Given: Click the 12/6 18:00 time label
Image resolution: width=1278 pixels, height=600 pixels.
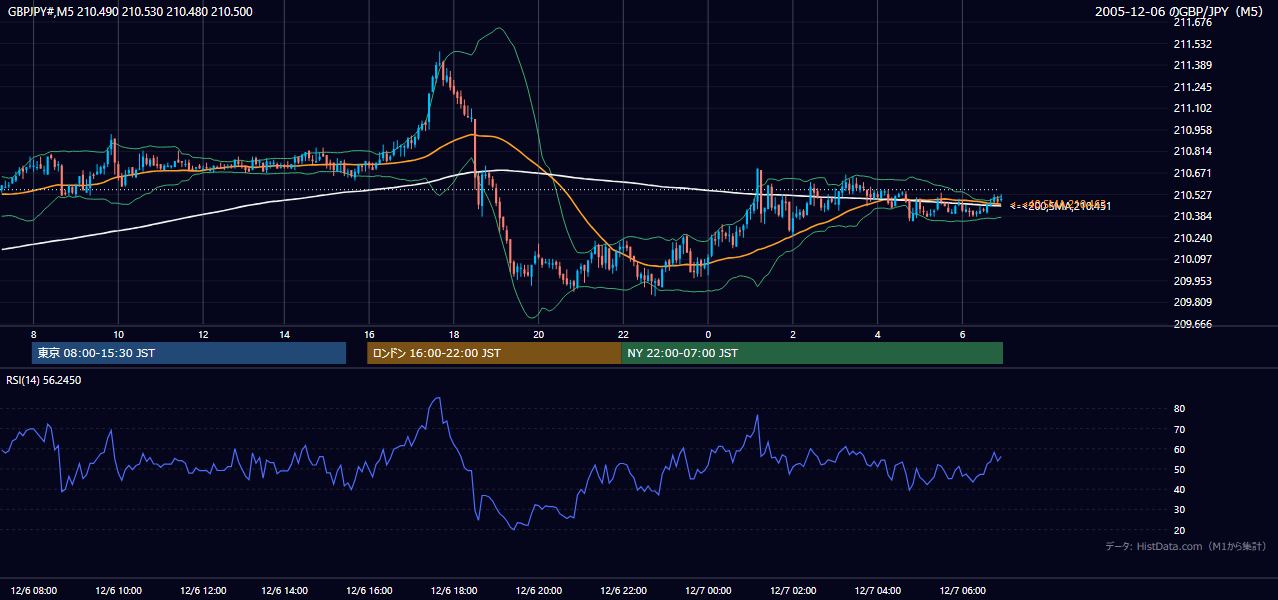Looking at the screenshot, I should pos(455,590).
